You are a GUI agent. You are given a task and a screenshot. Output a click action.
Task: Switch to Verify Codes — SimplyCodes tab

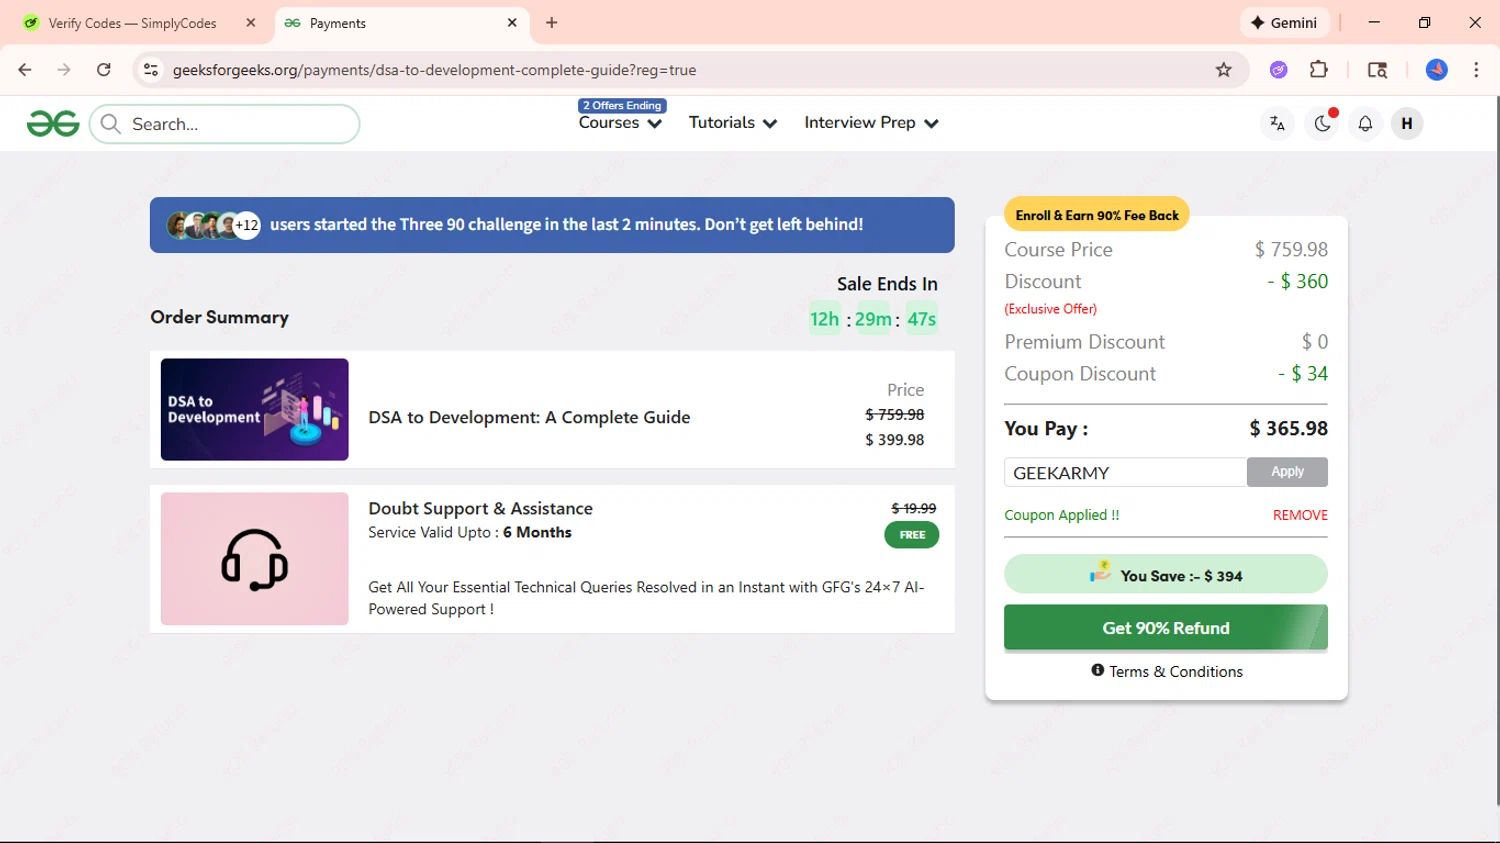132,23
